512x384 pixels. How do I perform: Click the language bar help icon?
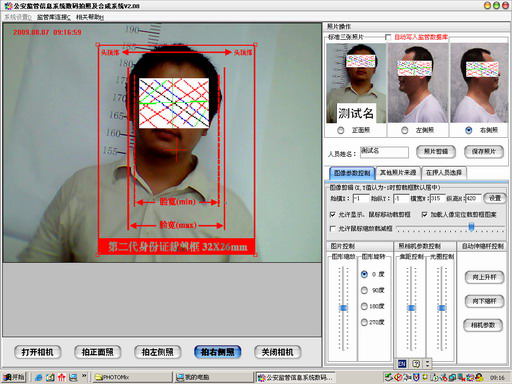pos(416,364)
